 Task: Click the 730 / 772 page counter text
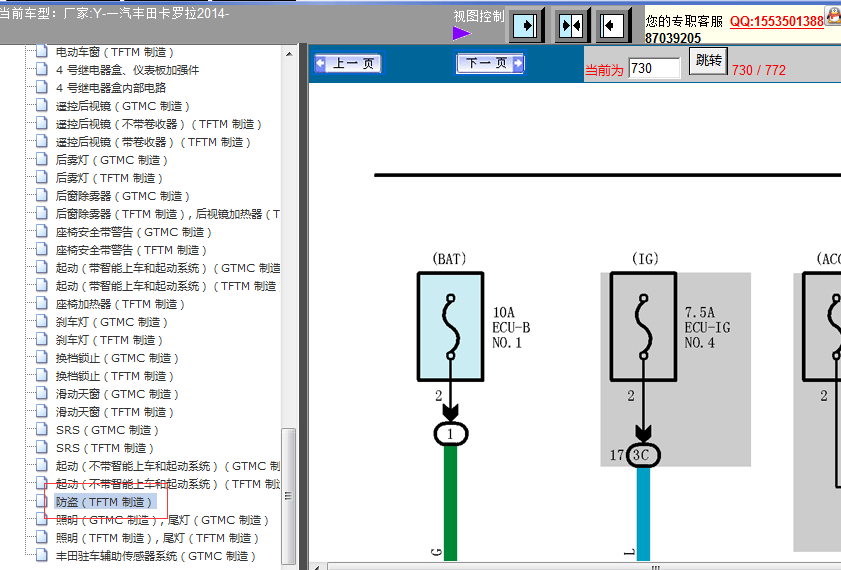758,70
